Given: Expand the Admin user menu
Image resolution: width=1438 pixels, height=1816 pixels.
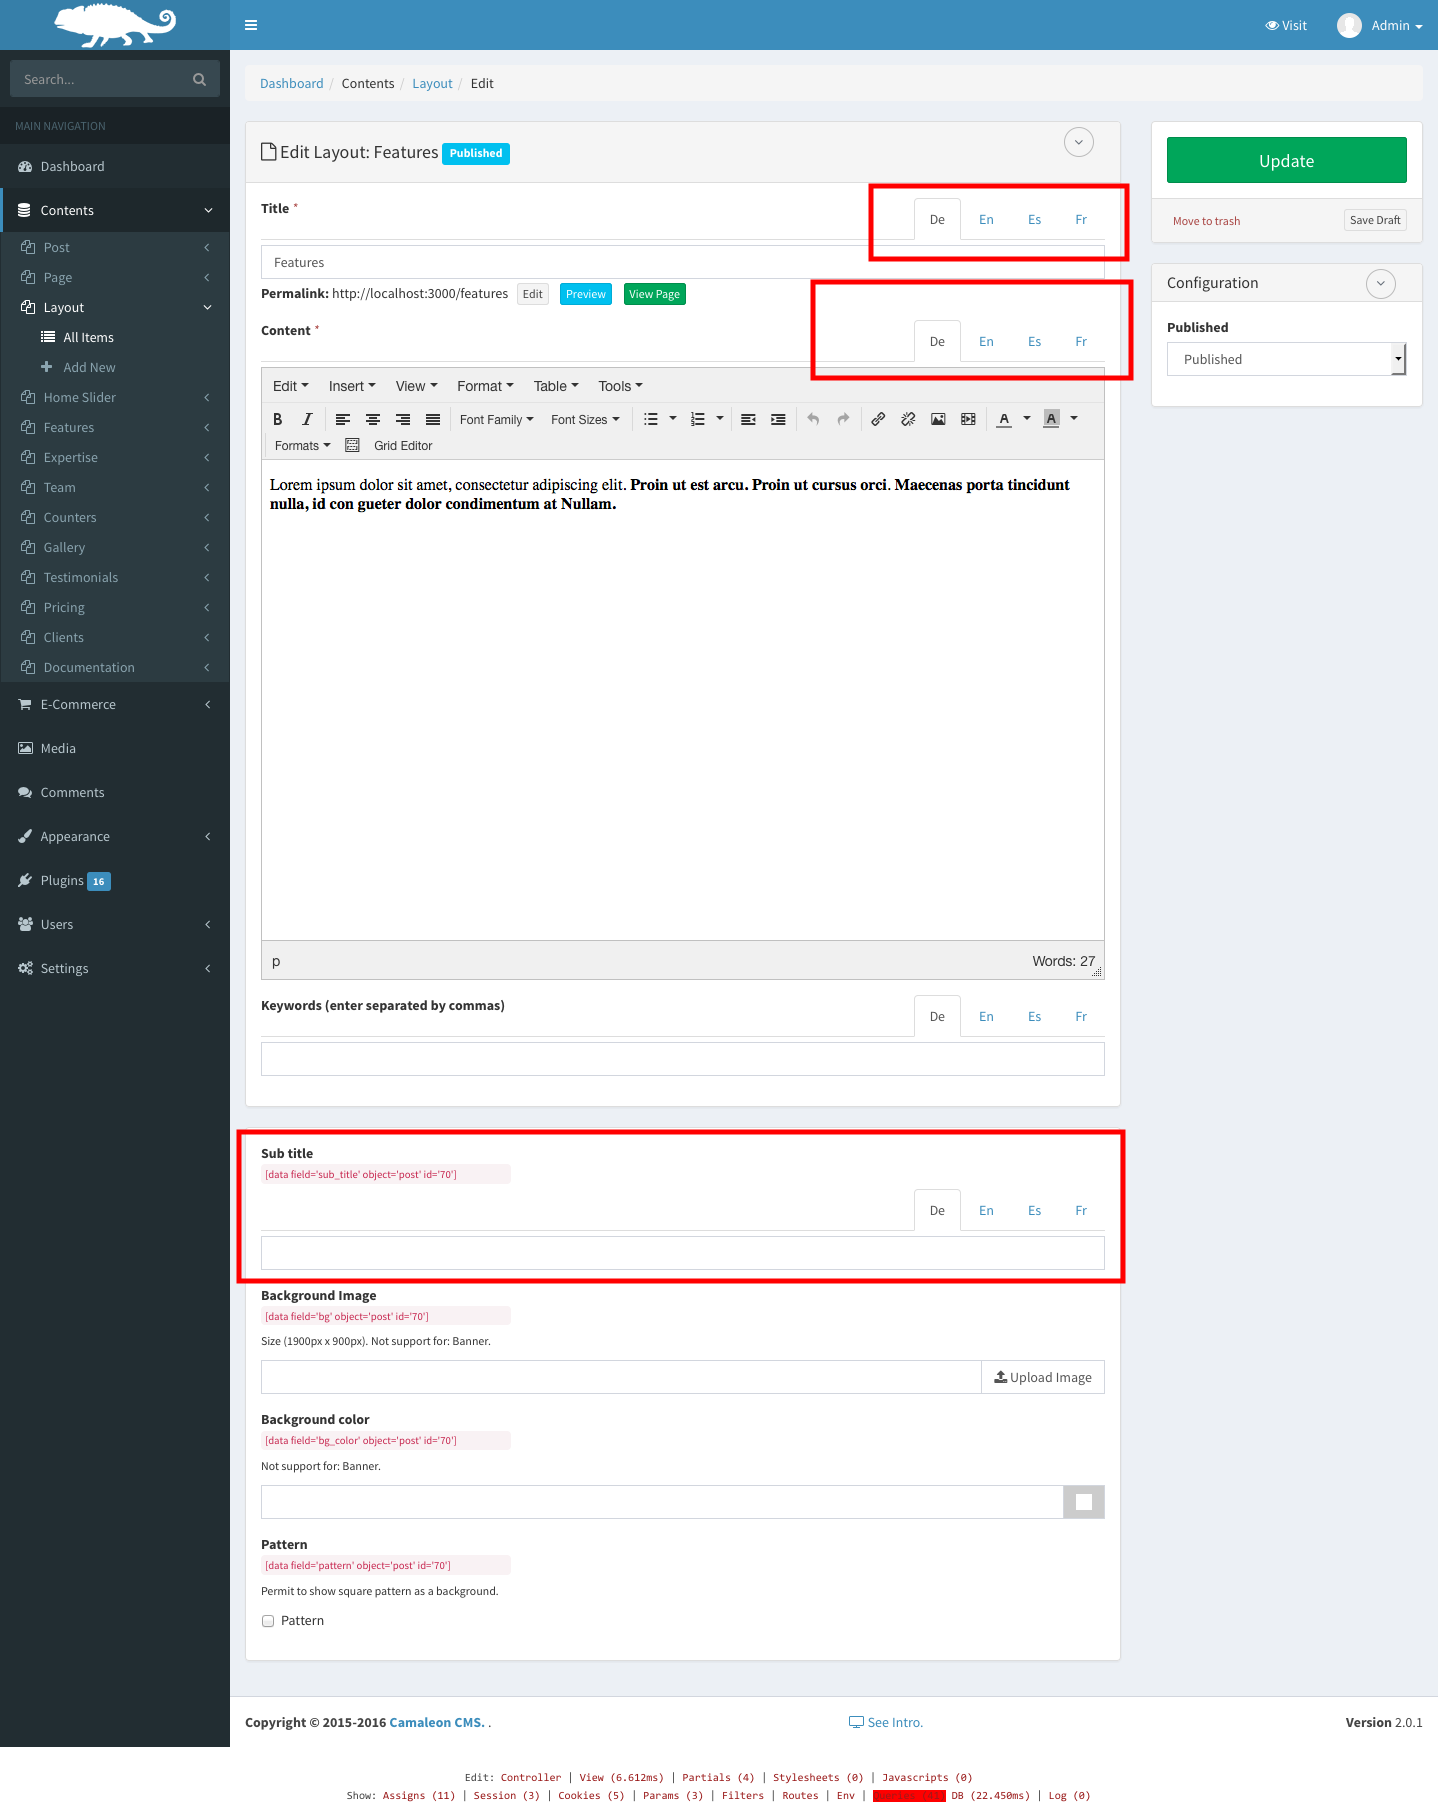Looking at the screenshot, I should pyautogui.click(x=1381, y=25).
